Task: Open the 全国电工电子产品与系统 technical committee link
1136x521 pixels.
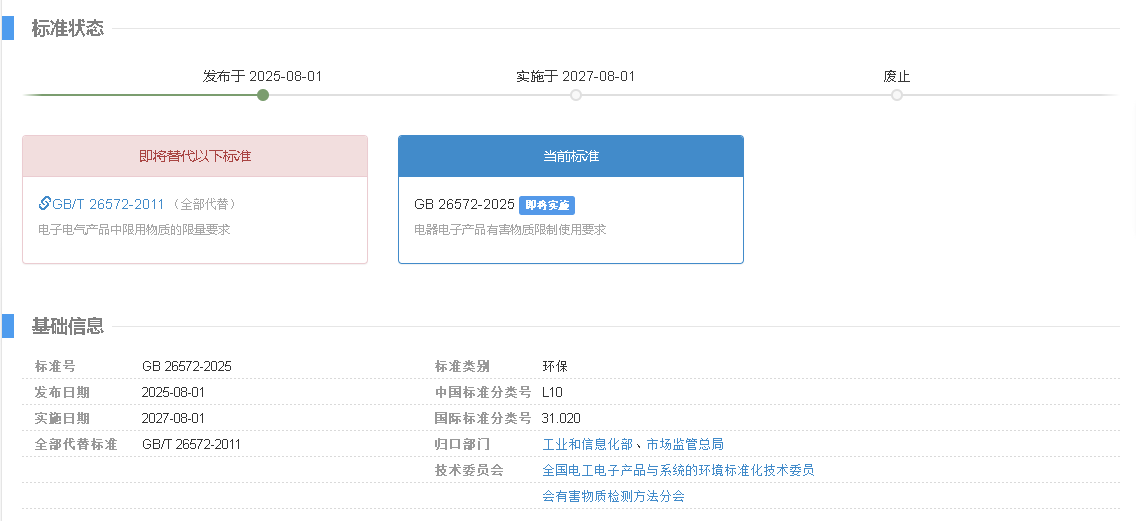Action: [x=678, y=470]
